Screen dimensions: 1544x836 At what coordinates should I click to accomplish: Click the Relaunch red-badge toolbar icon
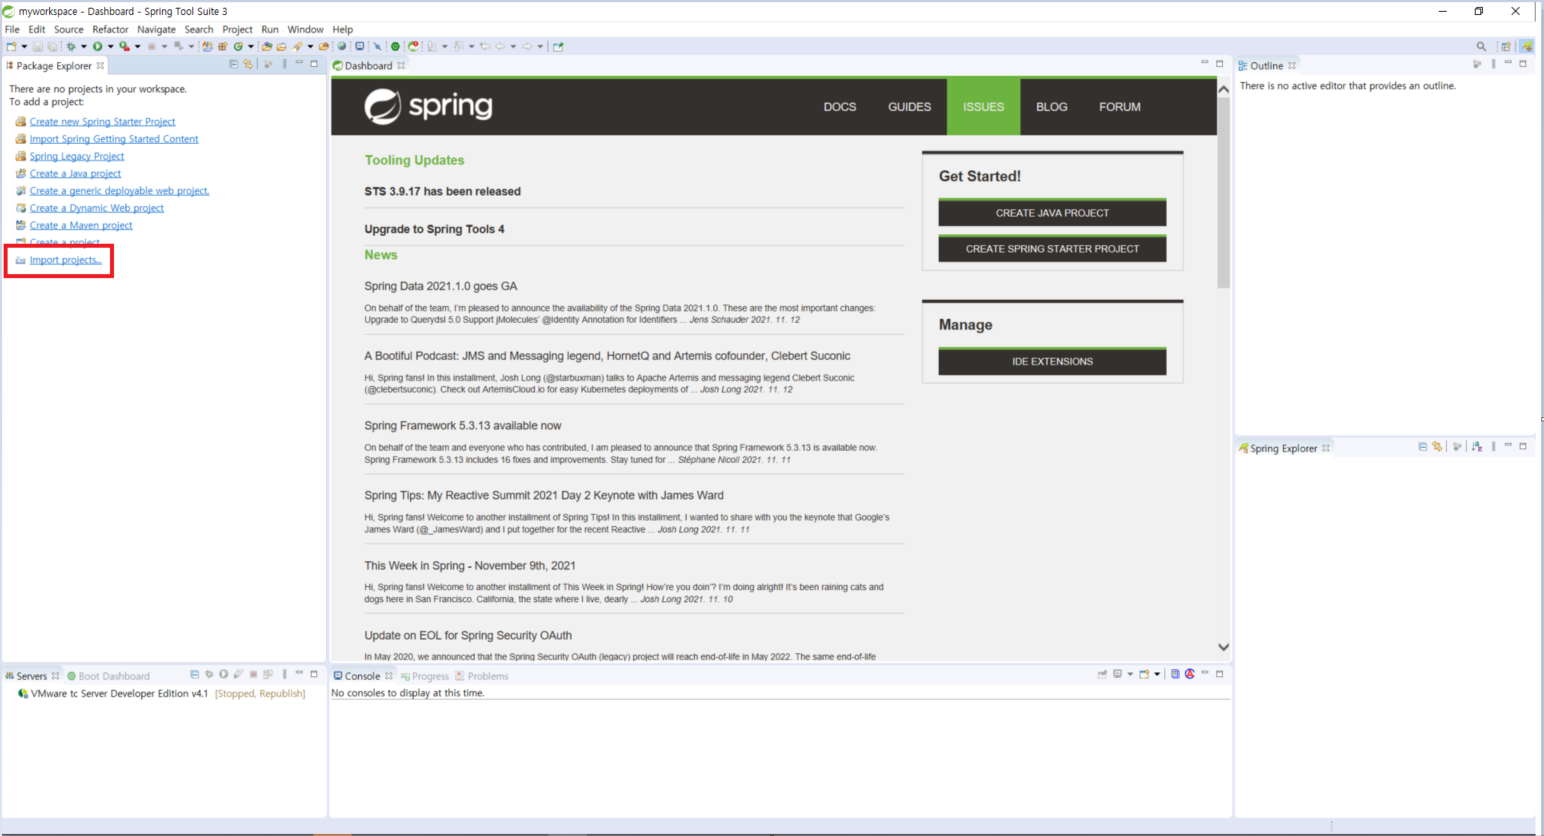coord(412,46)
